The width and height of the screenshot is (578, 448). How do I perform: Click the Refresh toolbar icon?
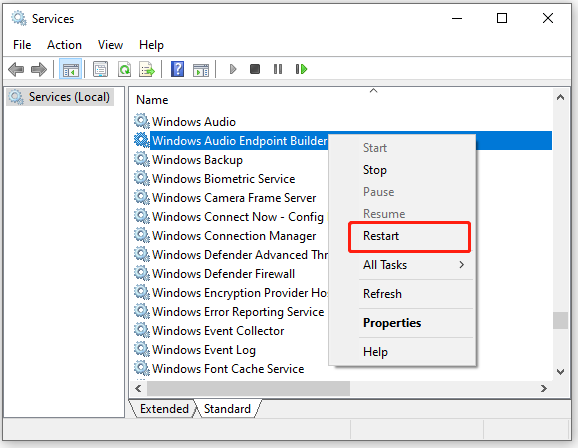tap(124, 69)
